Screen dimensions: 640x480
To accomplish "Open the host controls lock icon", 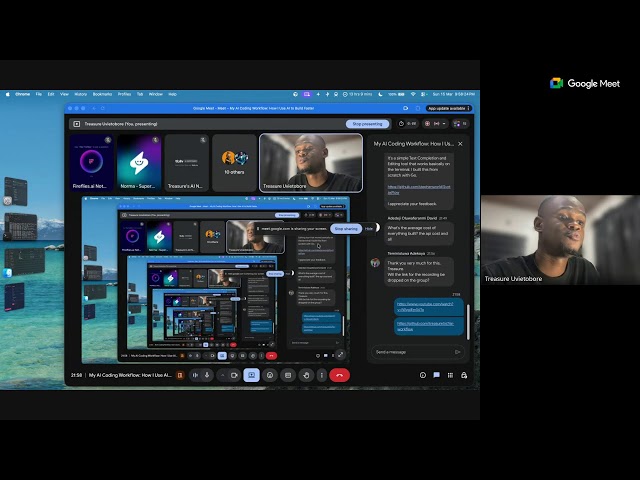I will coord(464,375).
